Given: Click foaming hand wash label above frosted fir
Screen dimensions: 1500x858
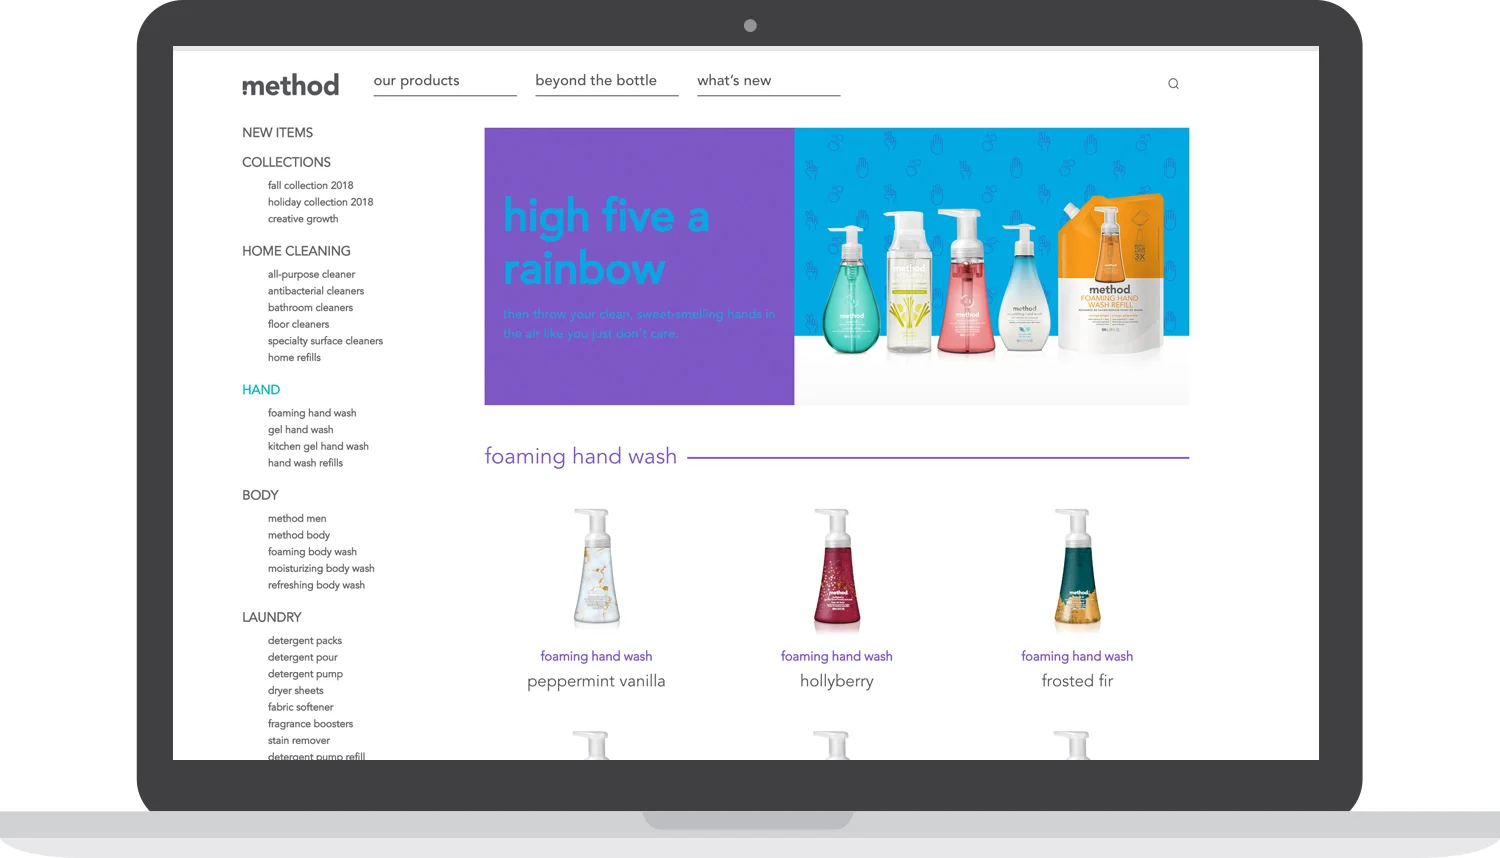Looking at the screenshot, I should click(1077, 657).
